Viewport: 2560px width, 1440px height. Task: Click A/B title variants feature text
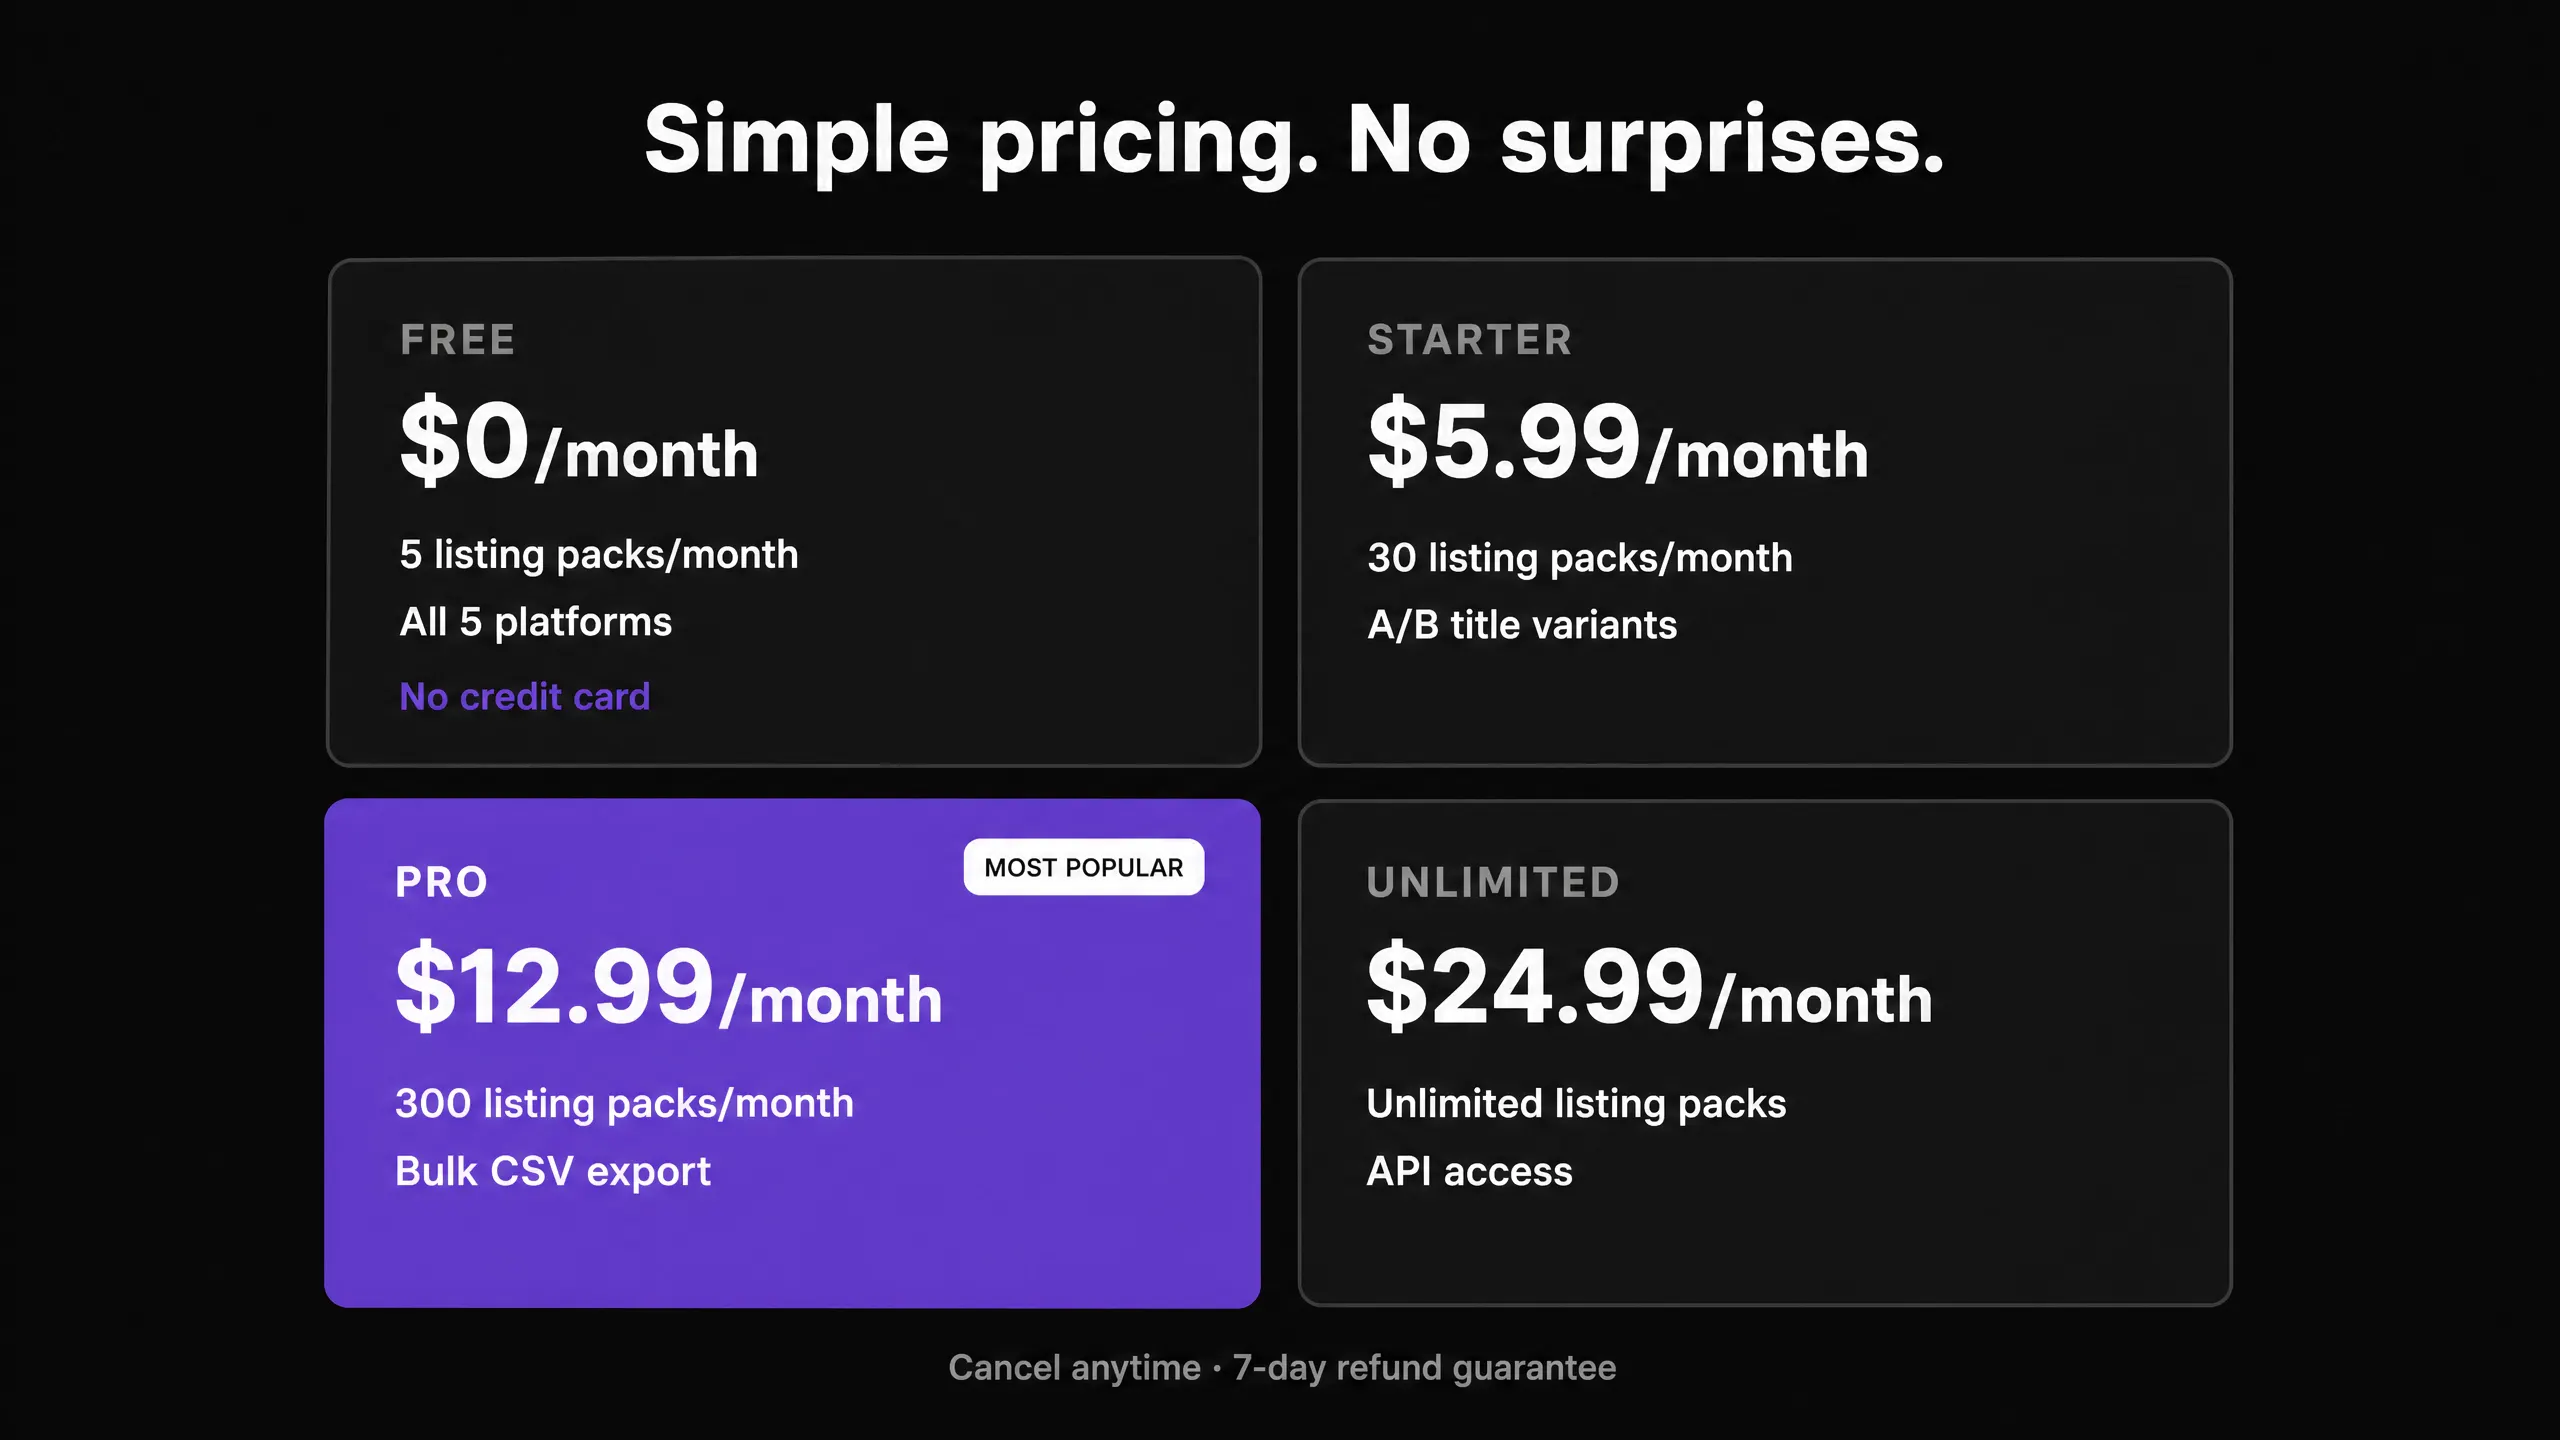[x=1522, y=625]
